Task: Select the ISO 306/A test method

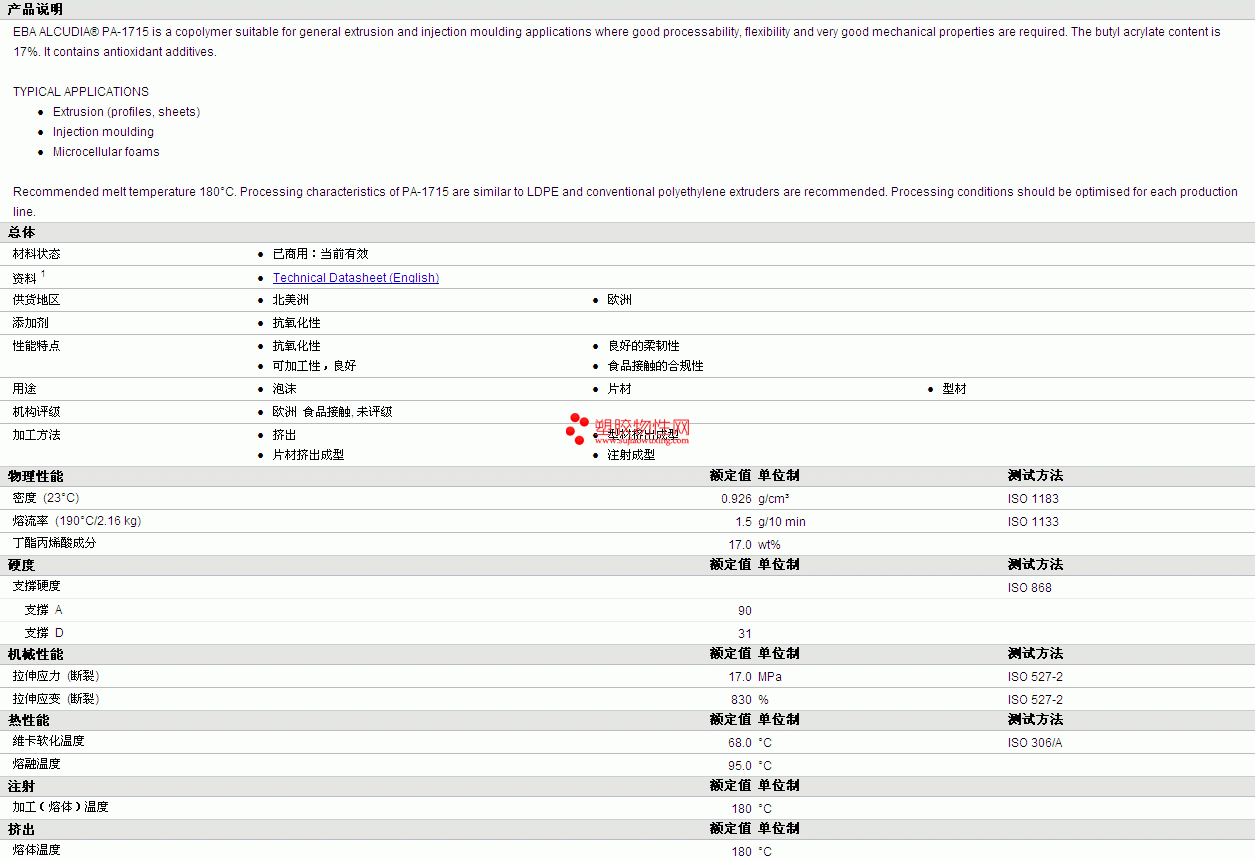Action: pyautogui.click(x=1035, y=743)
